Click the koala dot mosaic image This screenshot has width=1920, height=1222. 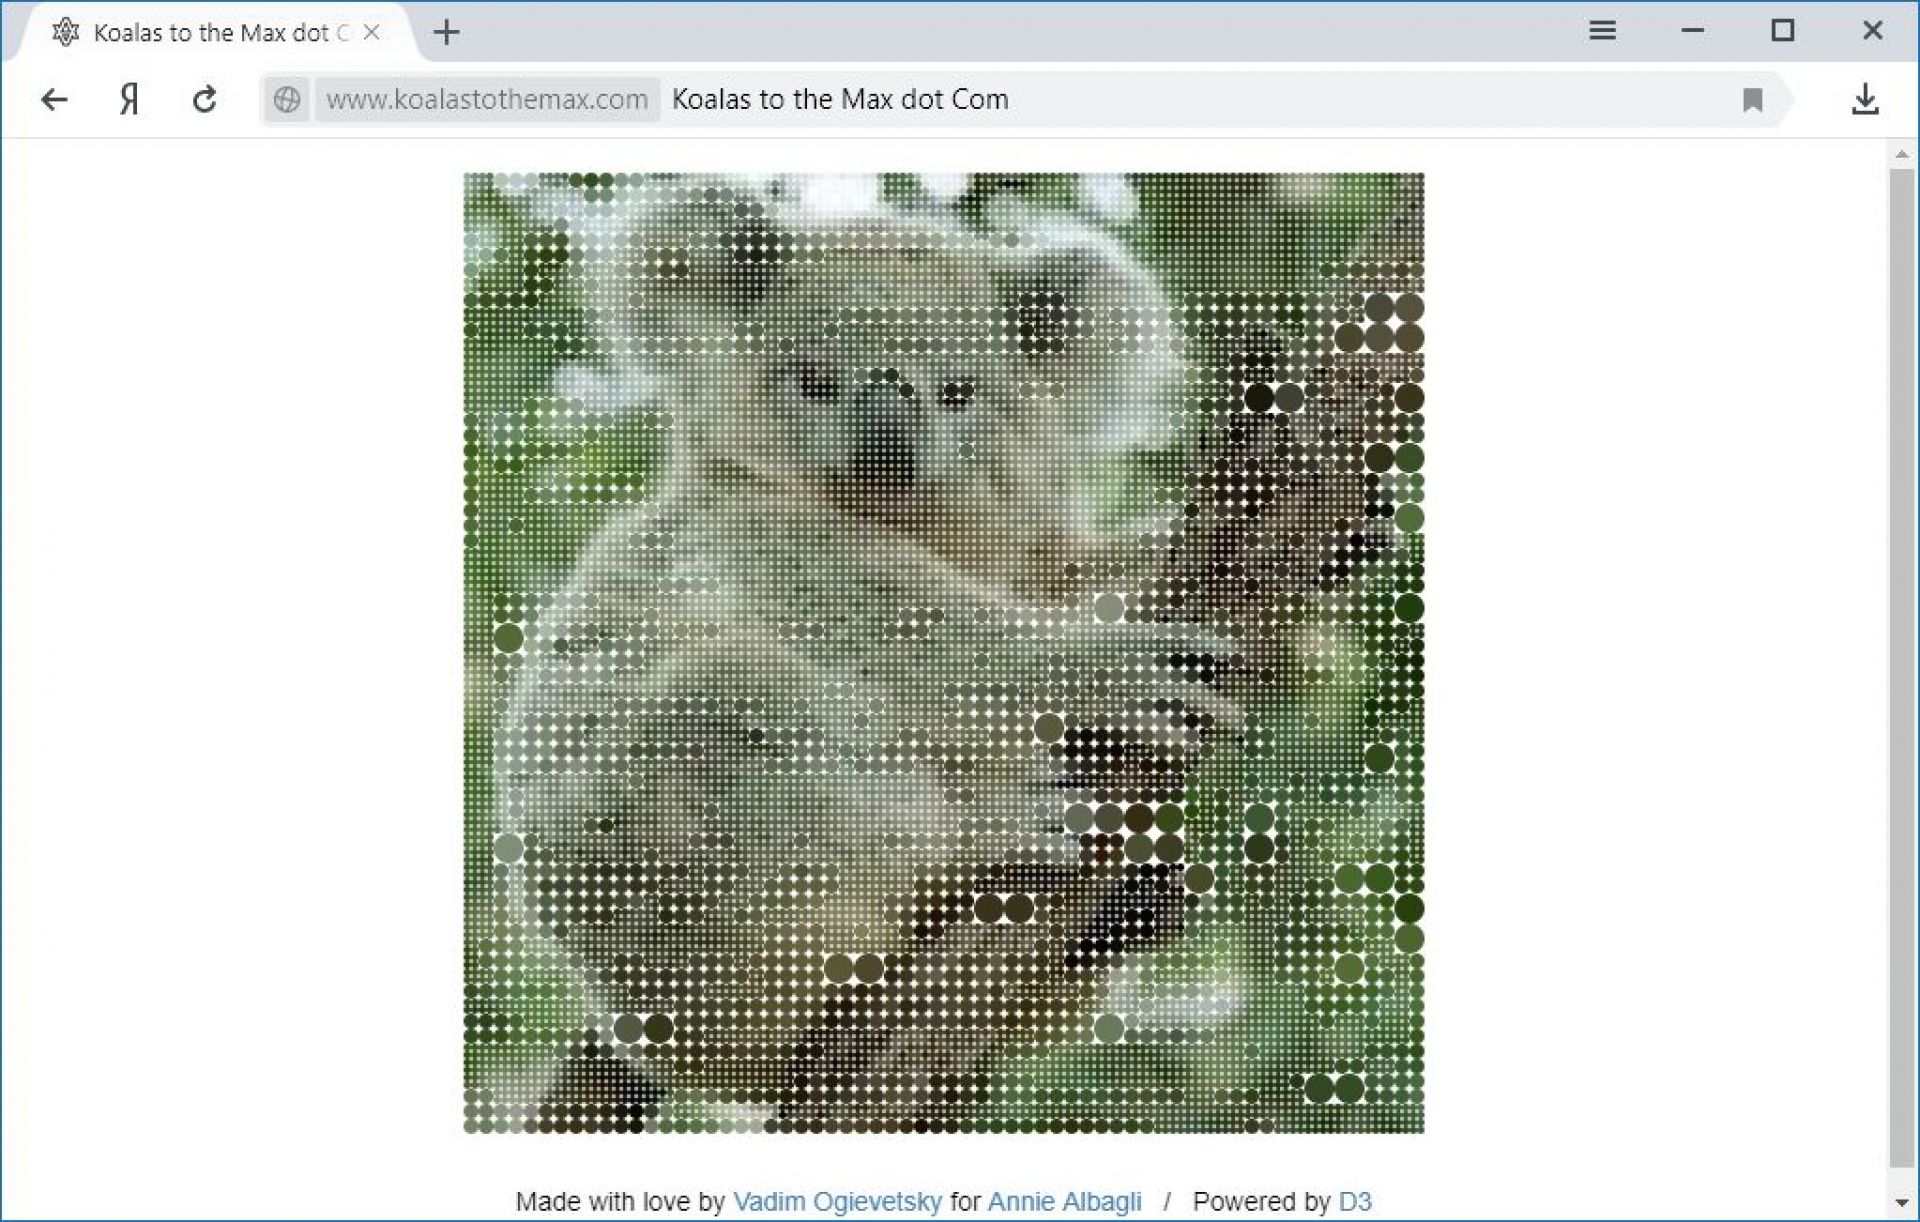pyautogui.click(x=943, y=652)
